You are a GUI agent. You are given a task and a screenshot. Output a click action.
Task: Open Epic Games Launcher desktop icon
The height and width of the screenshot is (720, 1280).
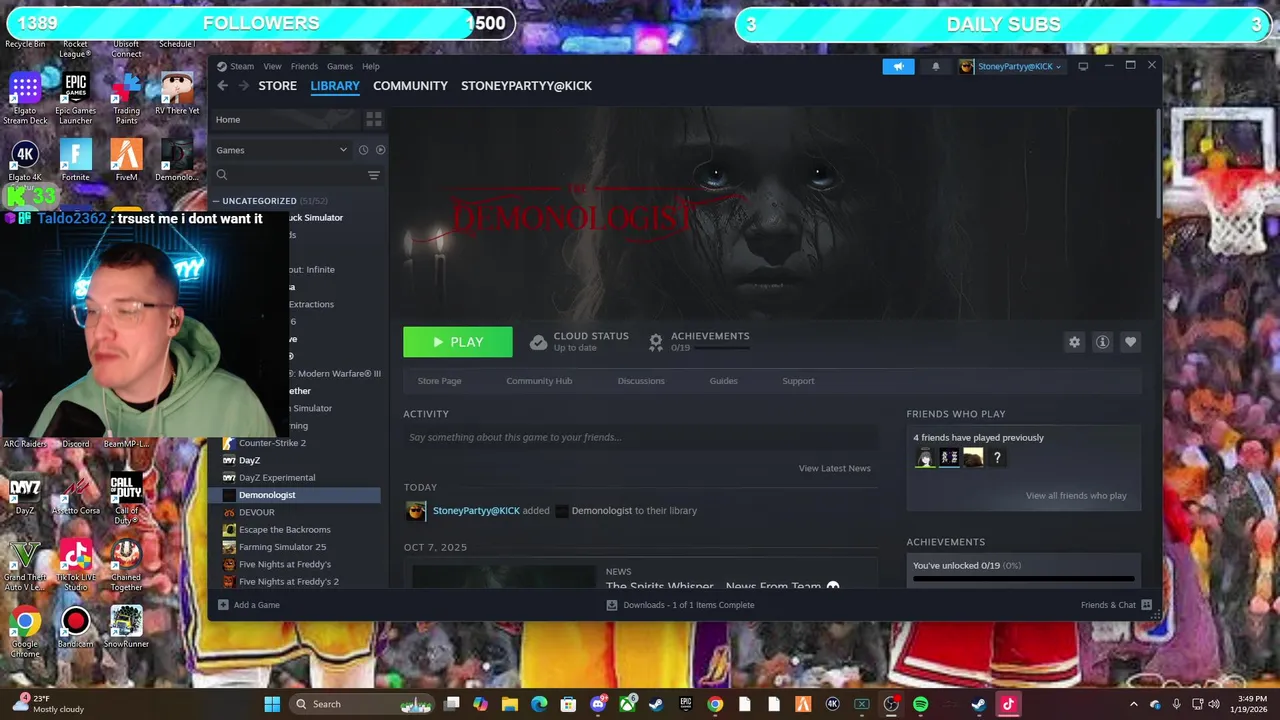click(x=75, y=98)
